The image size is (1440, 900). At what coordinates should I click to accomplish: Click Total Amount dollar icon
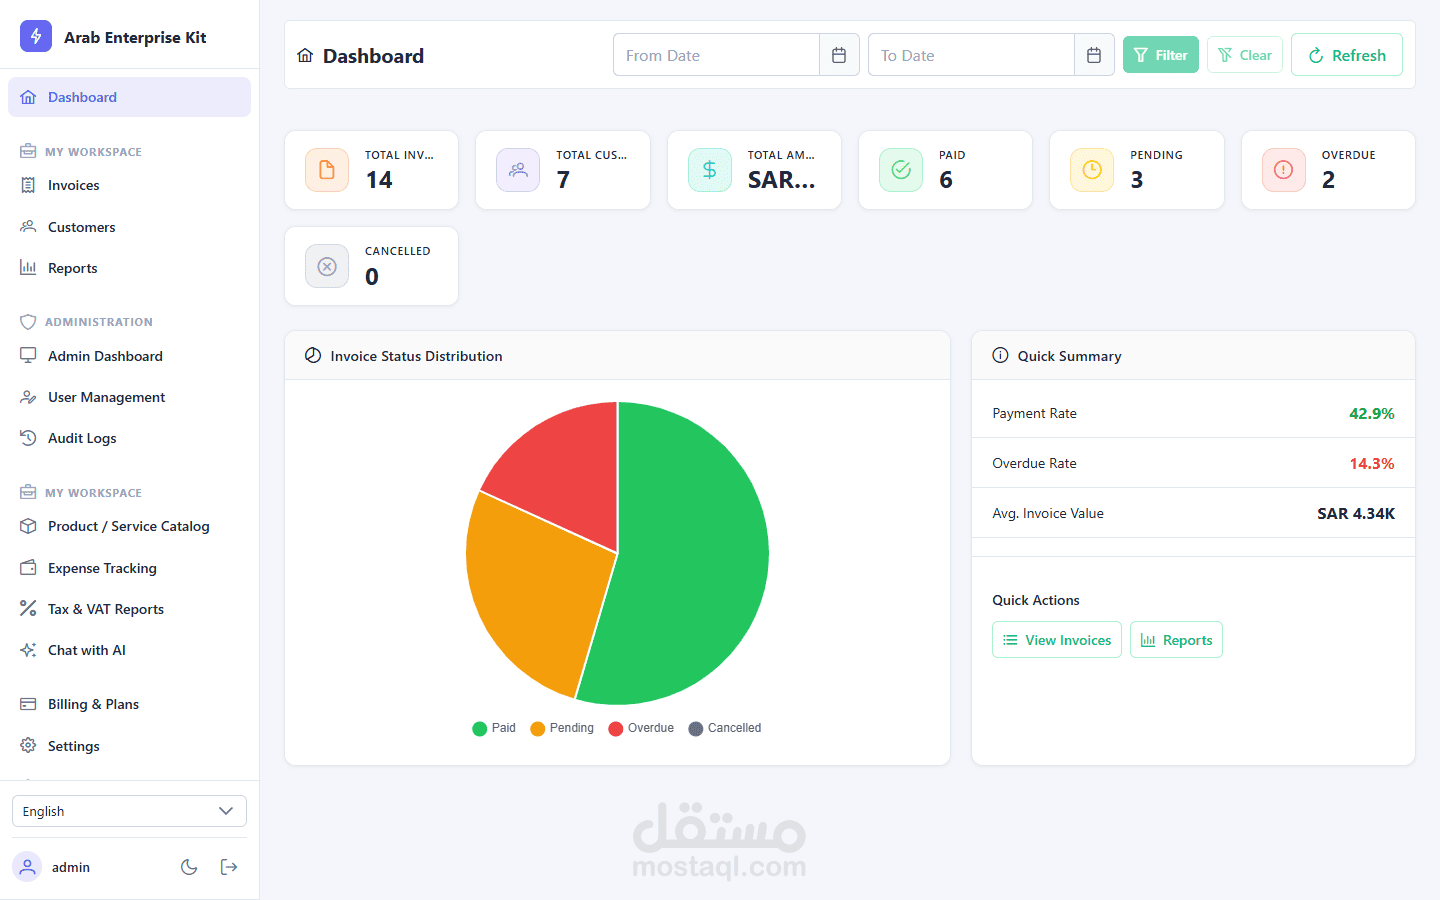tap(710, 170)
